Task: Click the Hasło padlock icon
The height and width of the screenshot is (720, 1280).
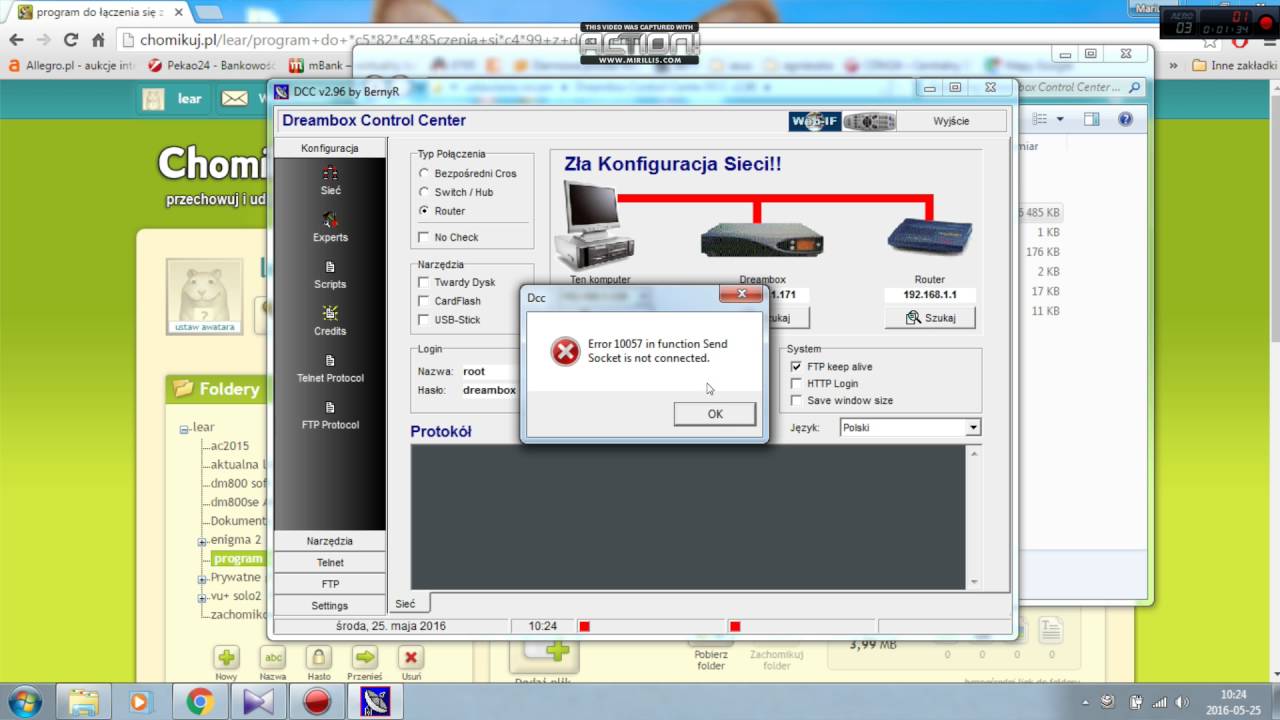Action: (319, 657)
